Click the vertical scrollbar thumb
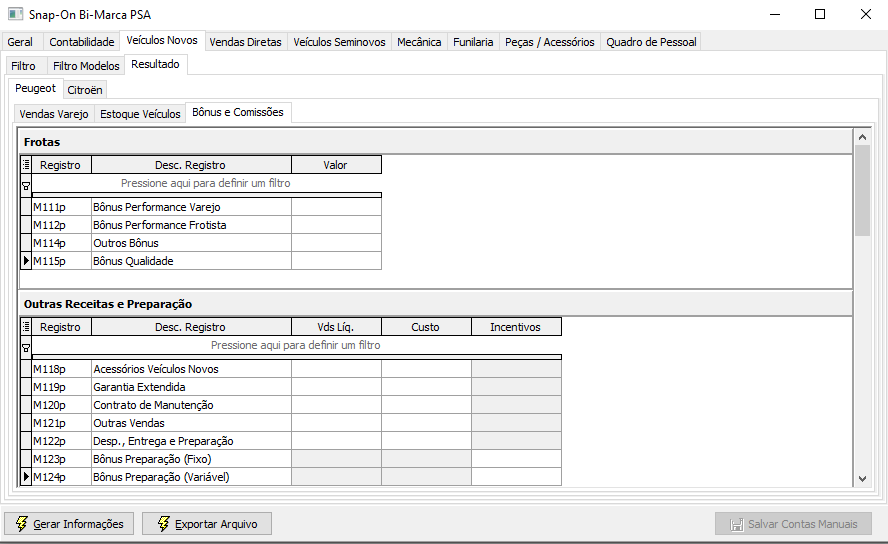This screenshot has height=544, width=888. (x=862, y=190)
